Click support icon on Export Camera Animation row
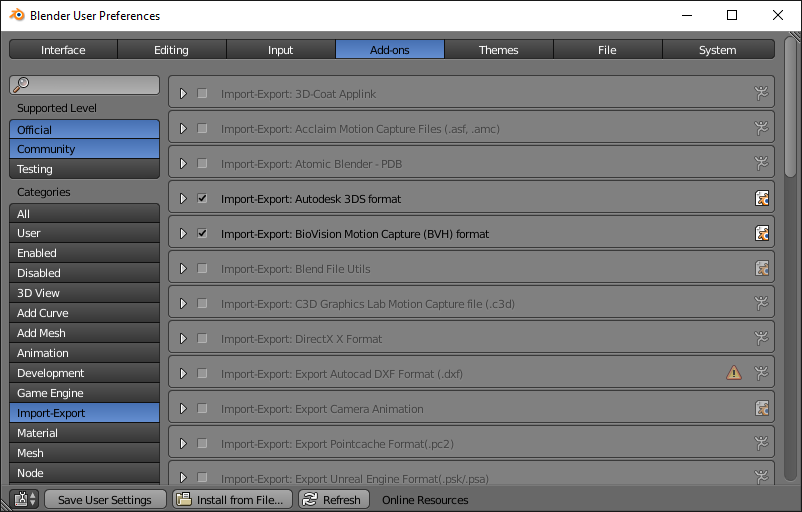The width and height of the screenshot is (802, 512). pos(762,408)
